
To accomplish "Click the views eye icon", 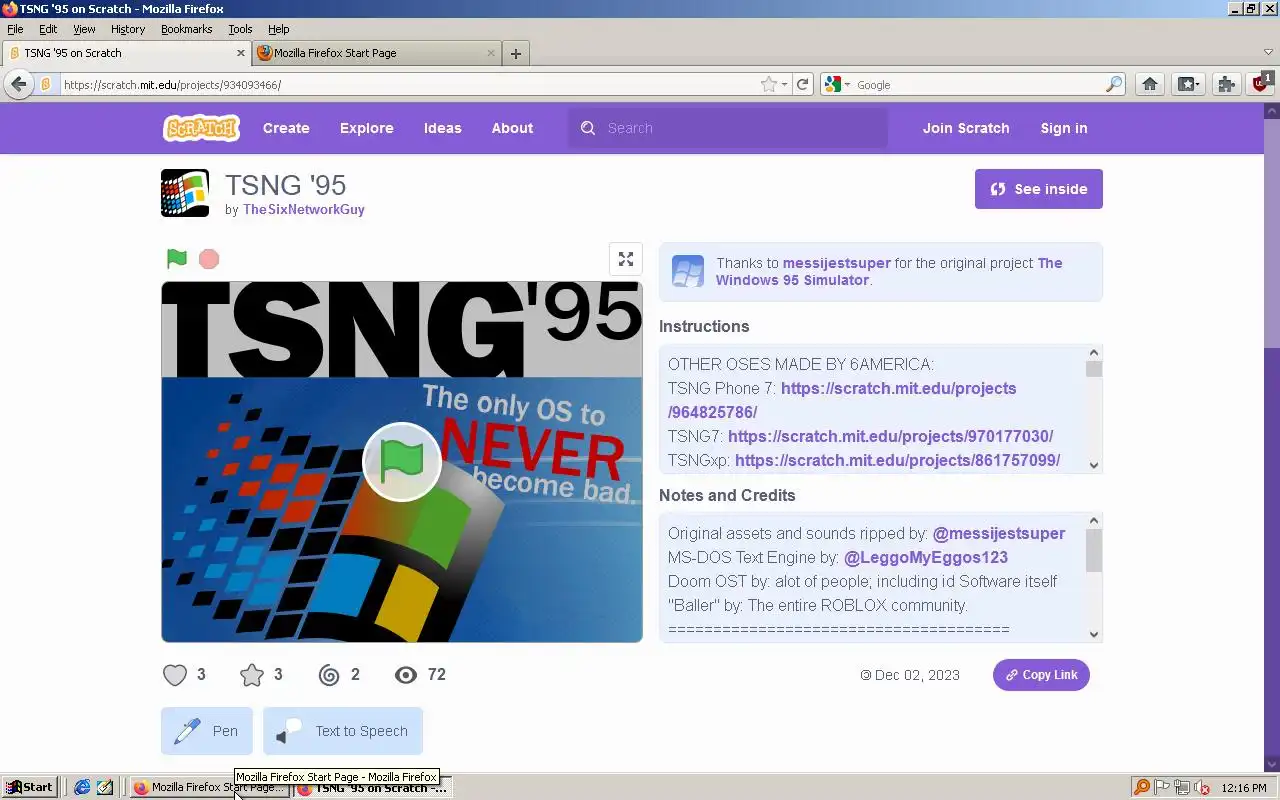I will (x=406, y=675).
